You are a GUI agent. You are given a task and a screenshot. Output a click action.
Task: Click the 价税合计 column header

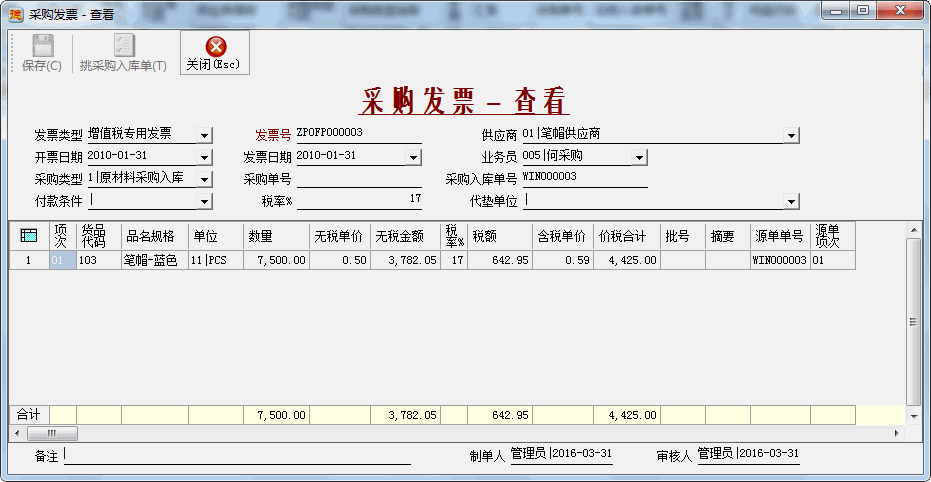pyautogui.click(x=627, y=236)
